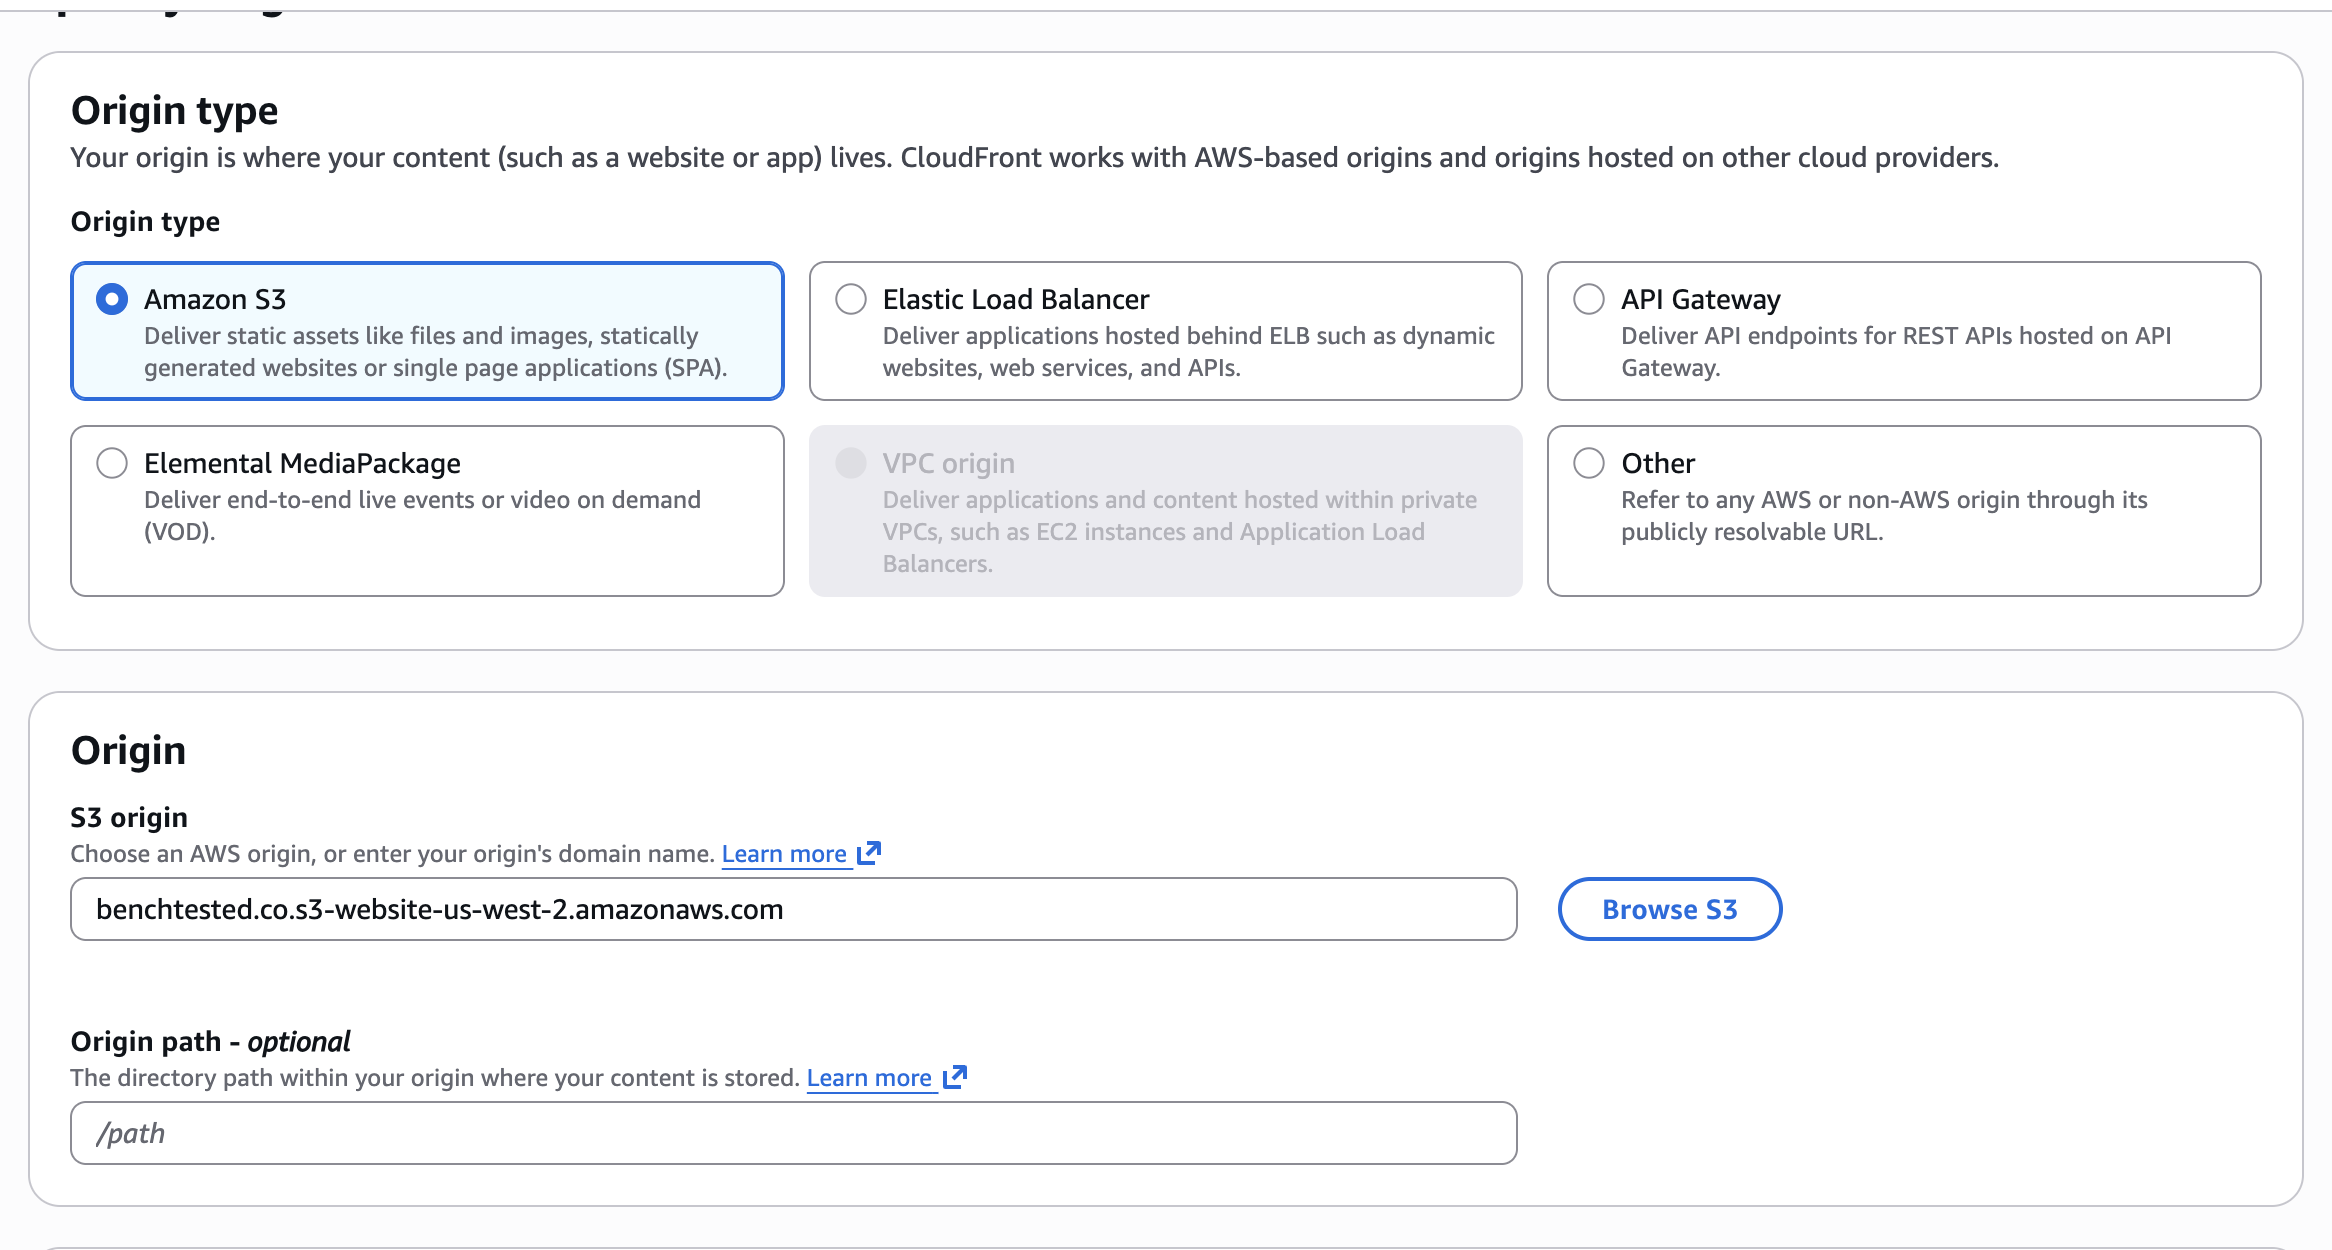
Task: Select the Amazon S3 origin type radio button
Action: 112,299
